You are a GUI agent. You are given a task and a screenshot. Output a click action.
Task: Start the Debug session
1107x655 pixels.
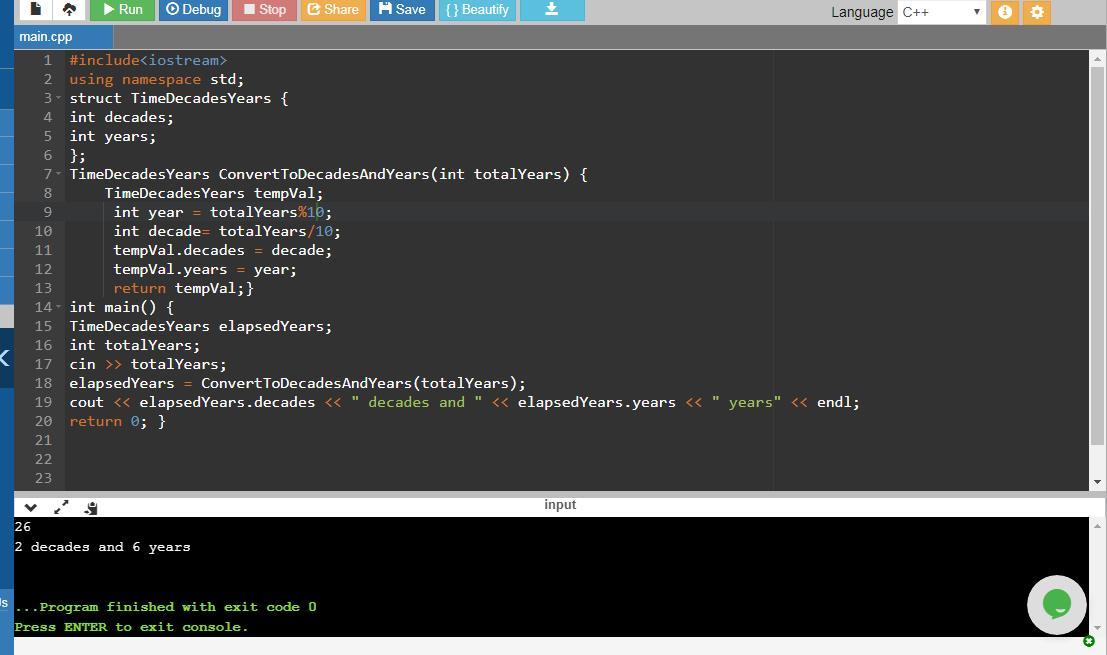pos(193,10)
